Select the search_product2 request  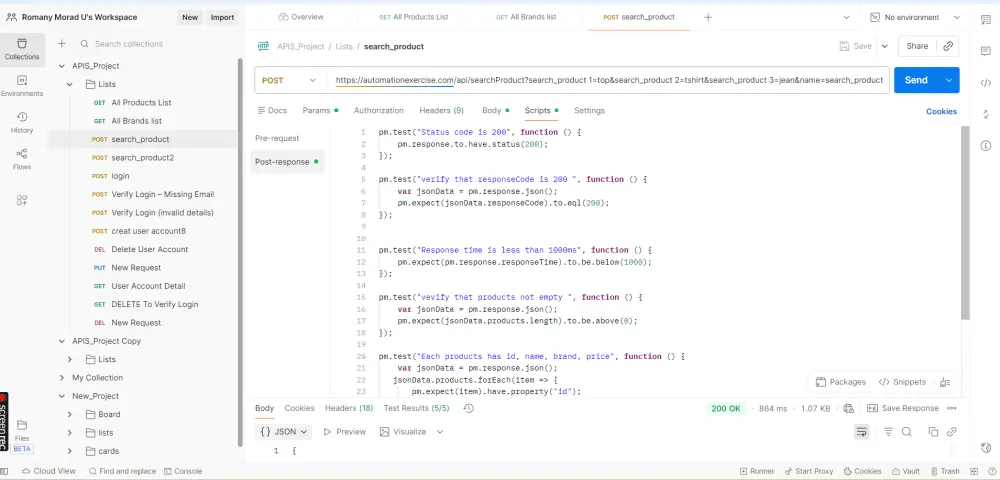(x=142, y=157)
